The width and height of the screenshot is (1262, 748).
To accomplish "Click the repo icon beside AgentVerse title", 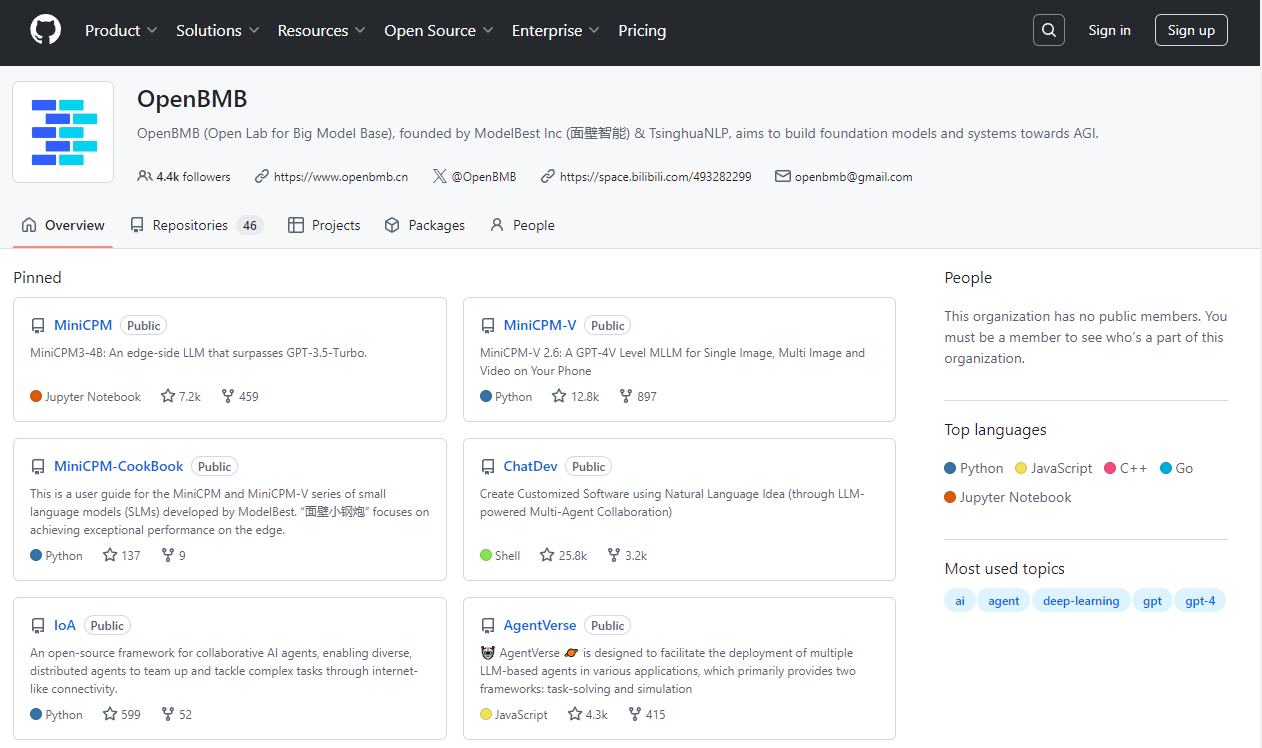I will (x=488, y=626).
